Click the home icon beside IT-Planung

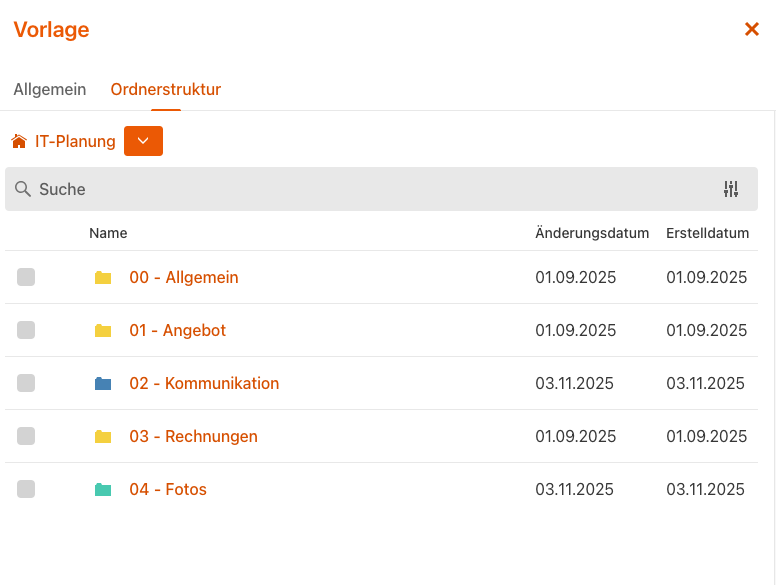[x=19, y=142]
